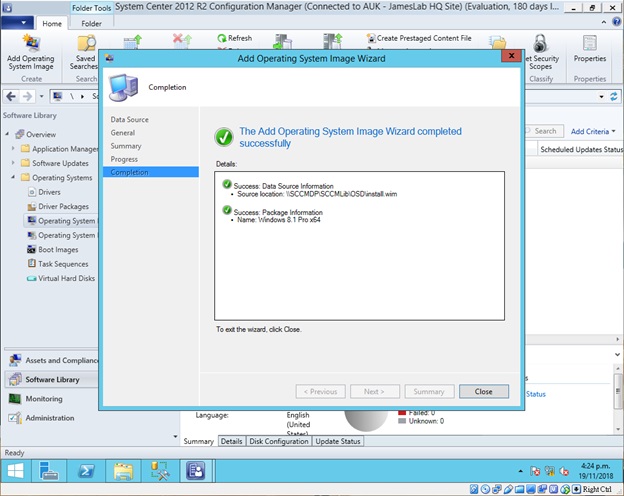Click the address bar refresh icon
The height and width of the screenshot is (496, 624).
pos(614,96)
